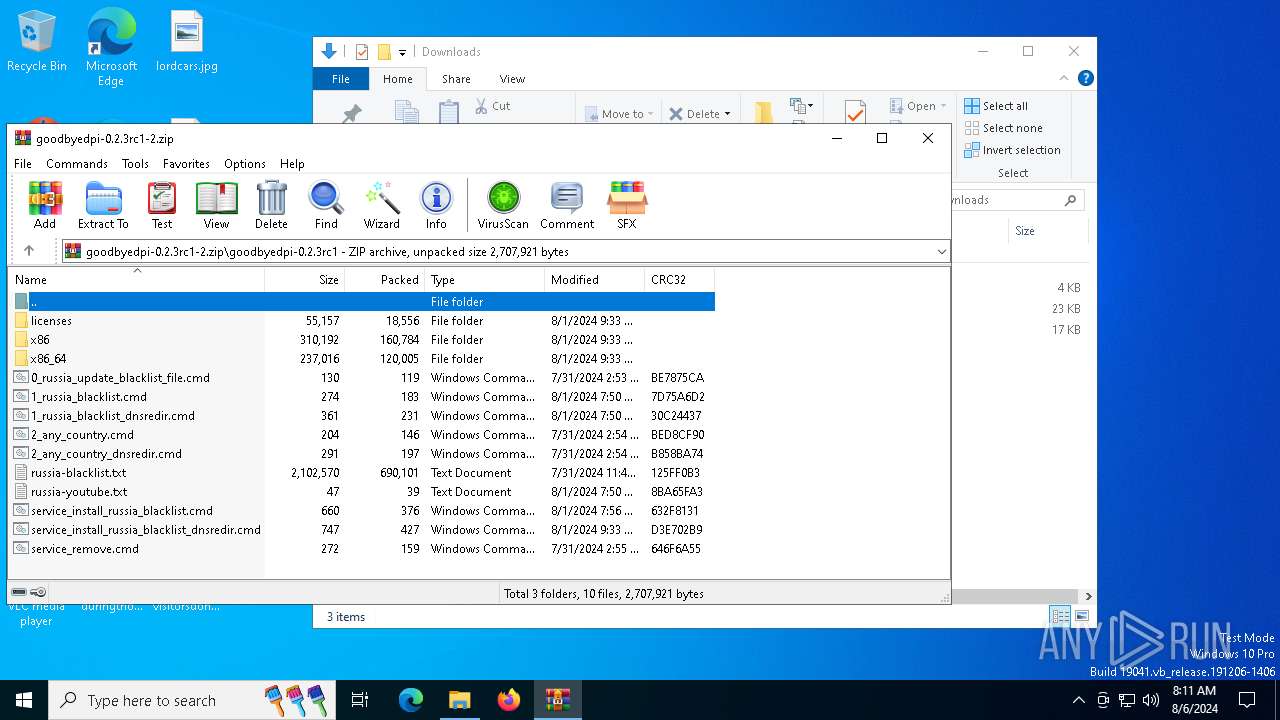The height and width of the screenshot is (720, 1280).
Task: Click the Extract To toolbar icon
Action: pos(103,205)
